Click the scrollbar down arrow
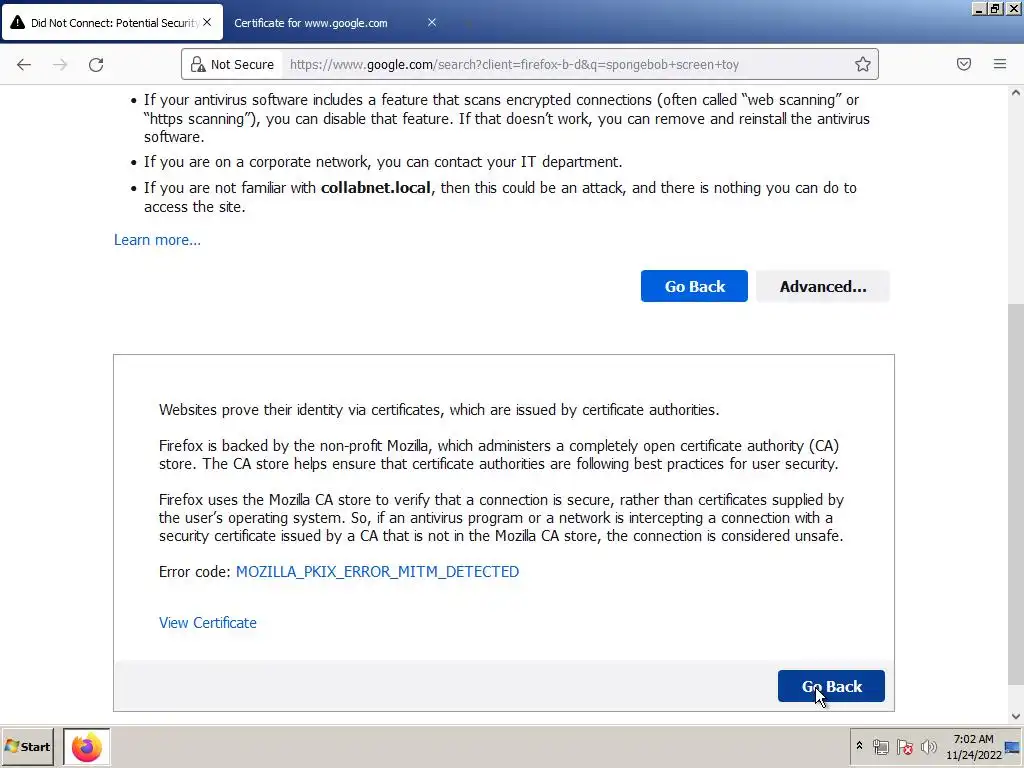Screen dimensions: 1024x768 click(x=1016, y=716)
